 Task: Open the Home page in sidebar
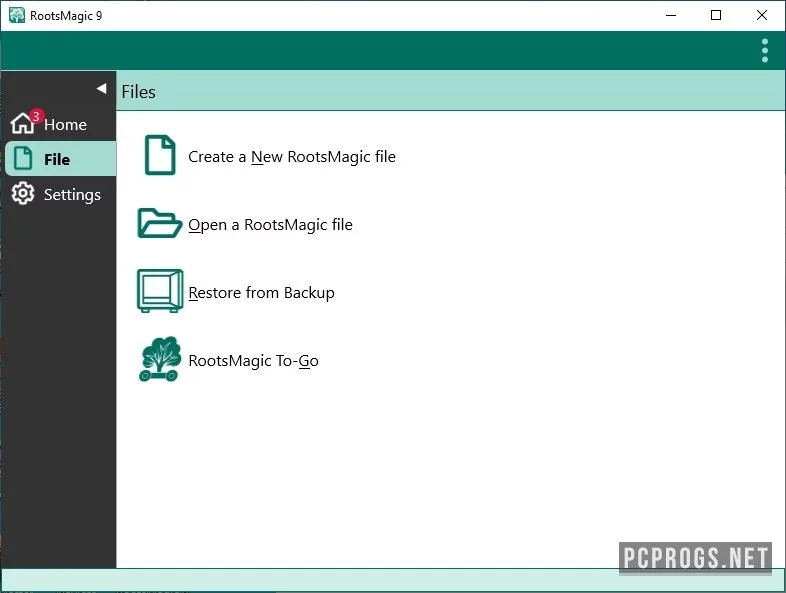pos(59,124)
